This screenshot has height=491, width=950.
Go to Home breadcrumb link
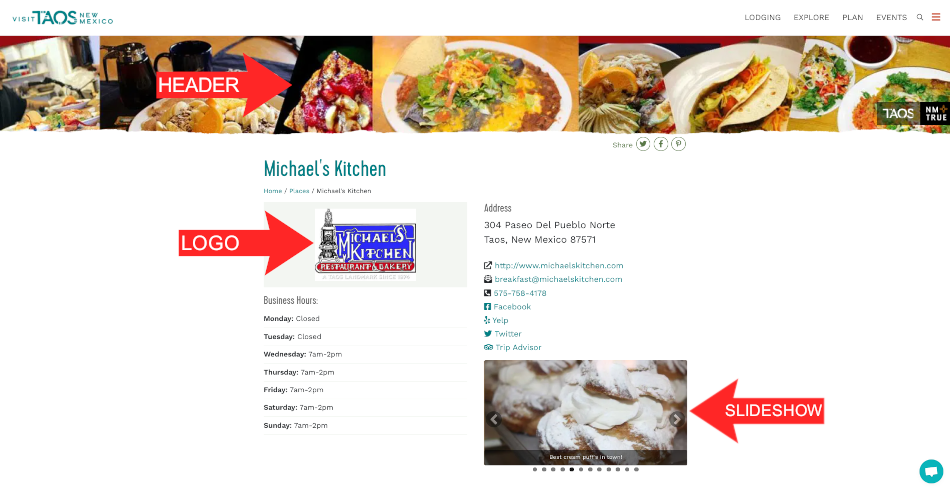pos(273,191)
